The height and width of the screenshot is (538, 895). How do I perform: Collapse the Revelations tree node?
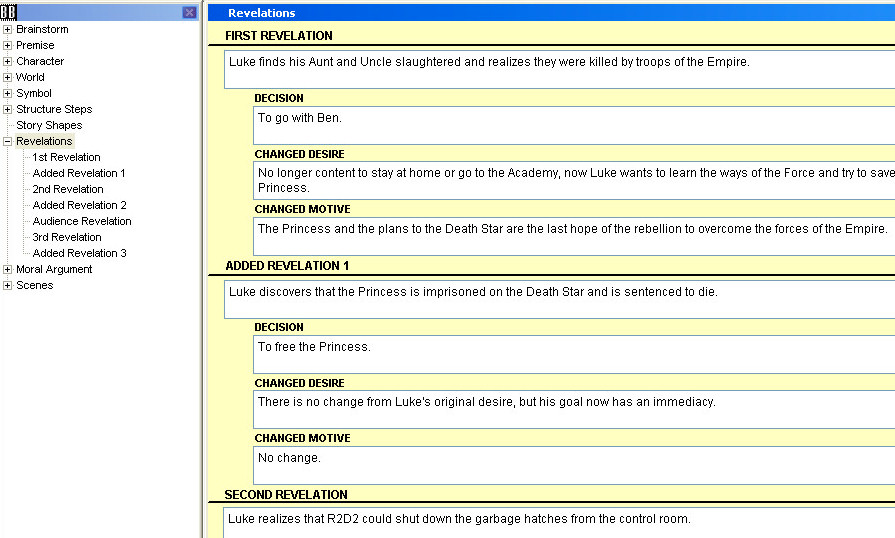[x=8, y=141]
